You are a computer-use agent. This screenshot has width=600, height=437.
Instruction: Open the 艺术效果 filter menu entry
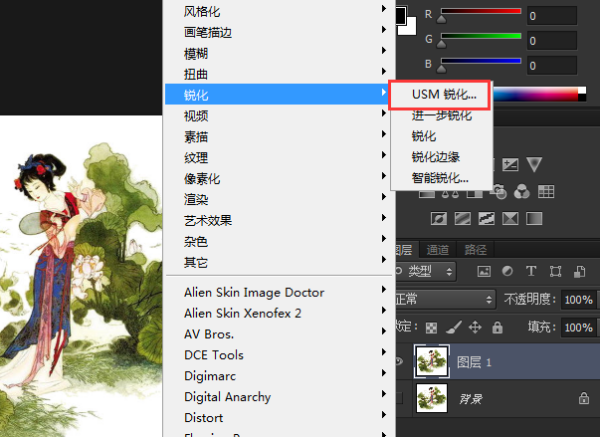[280, 220]
